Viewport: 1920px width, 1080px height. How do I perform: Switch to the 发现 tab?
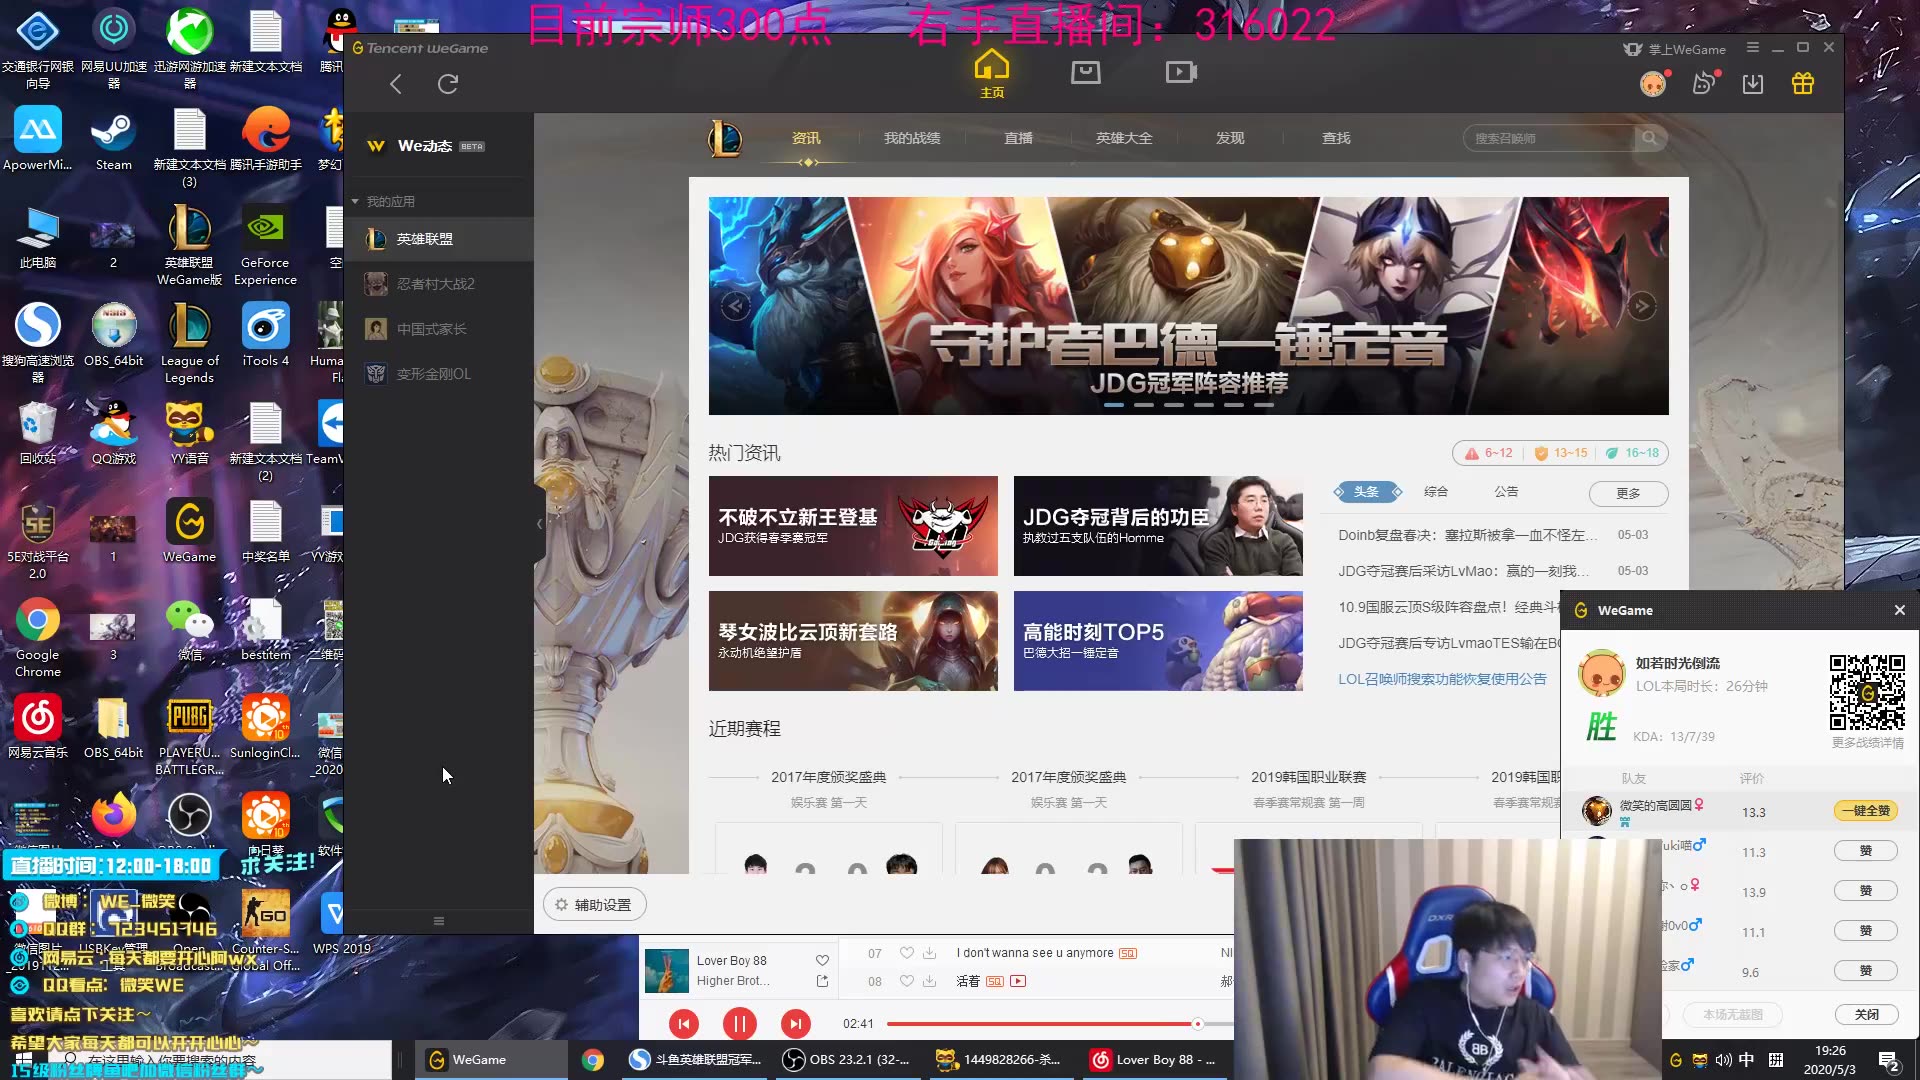[x=1230, y=138]
